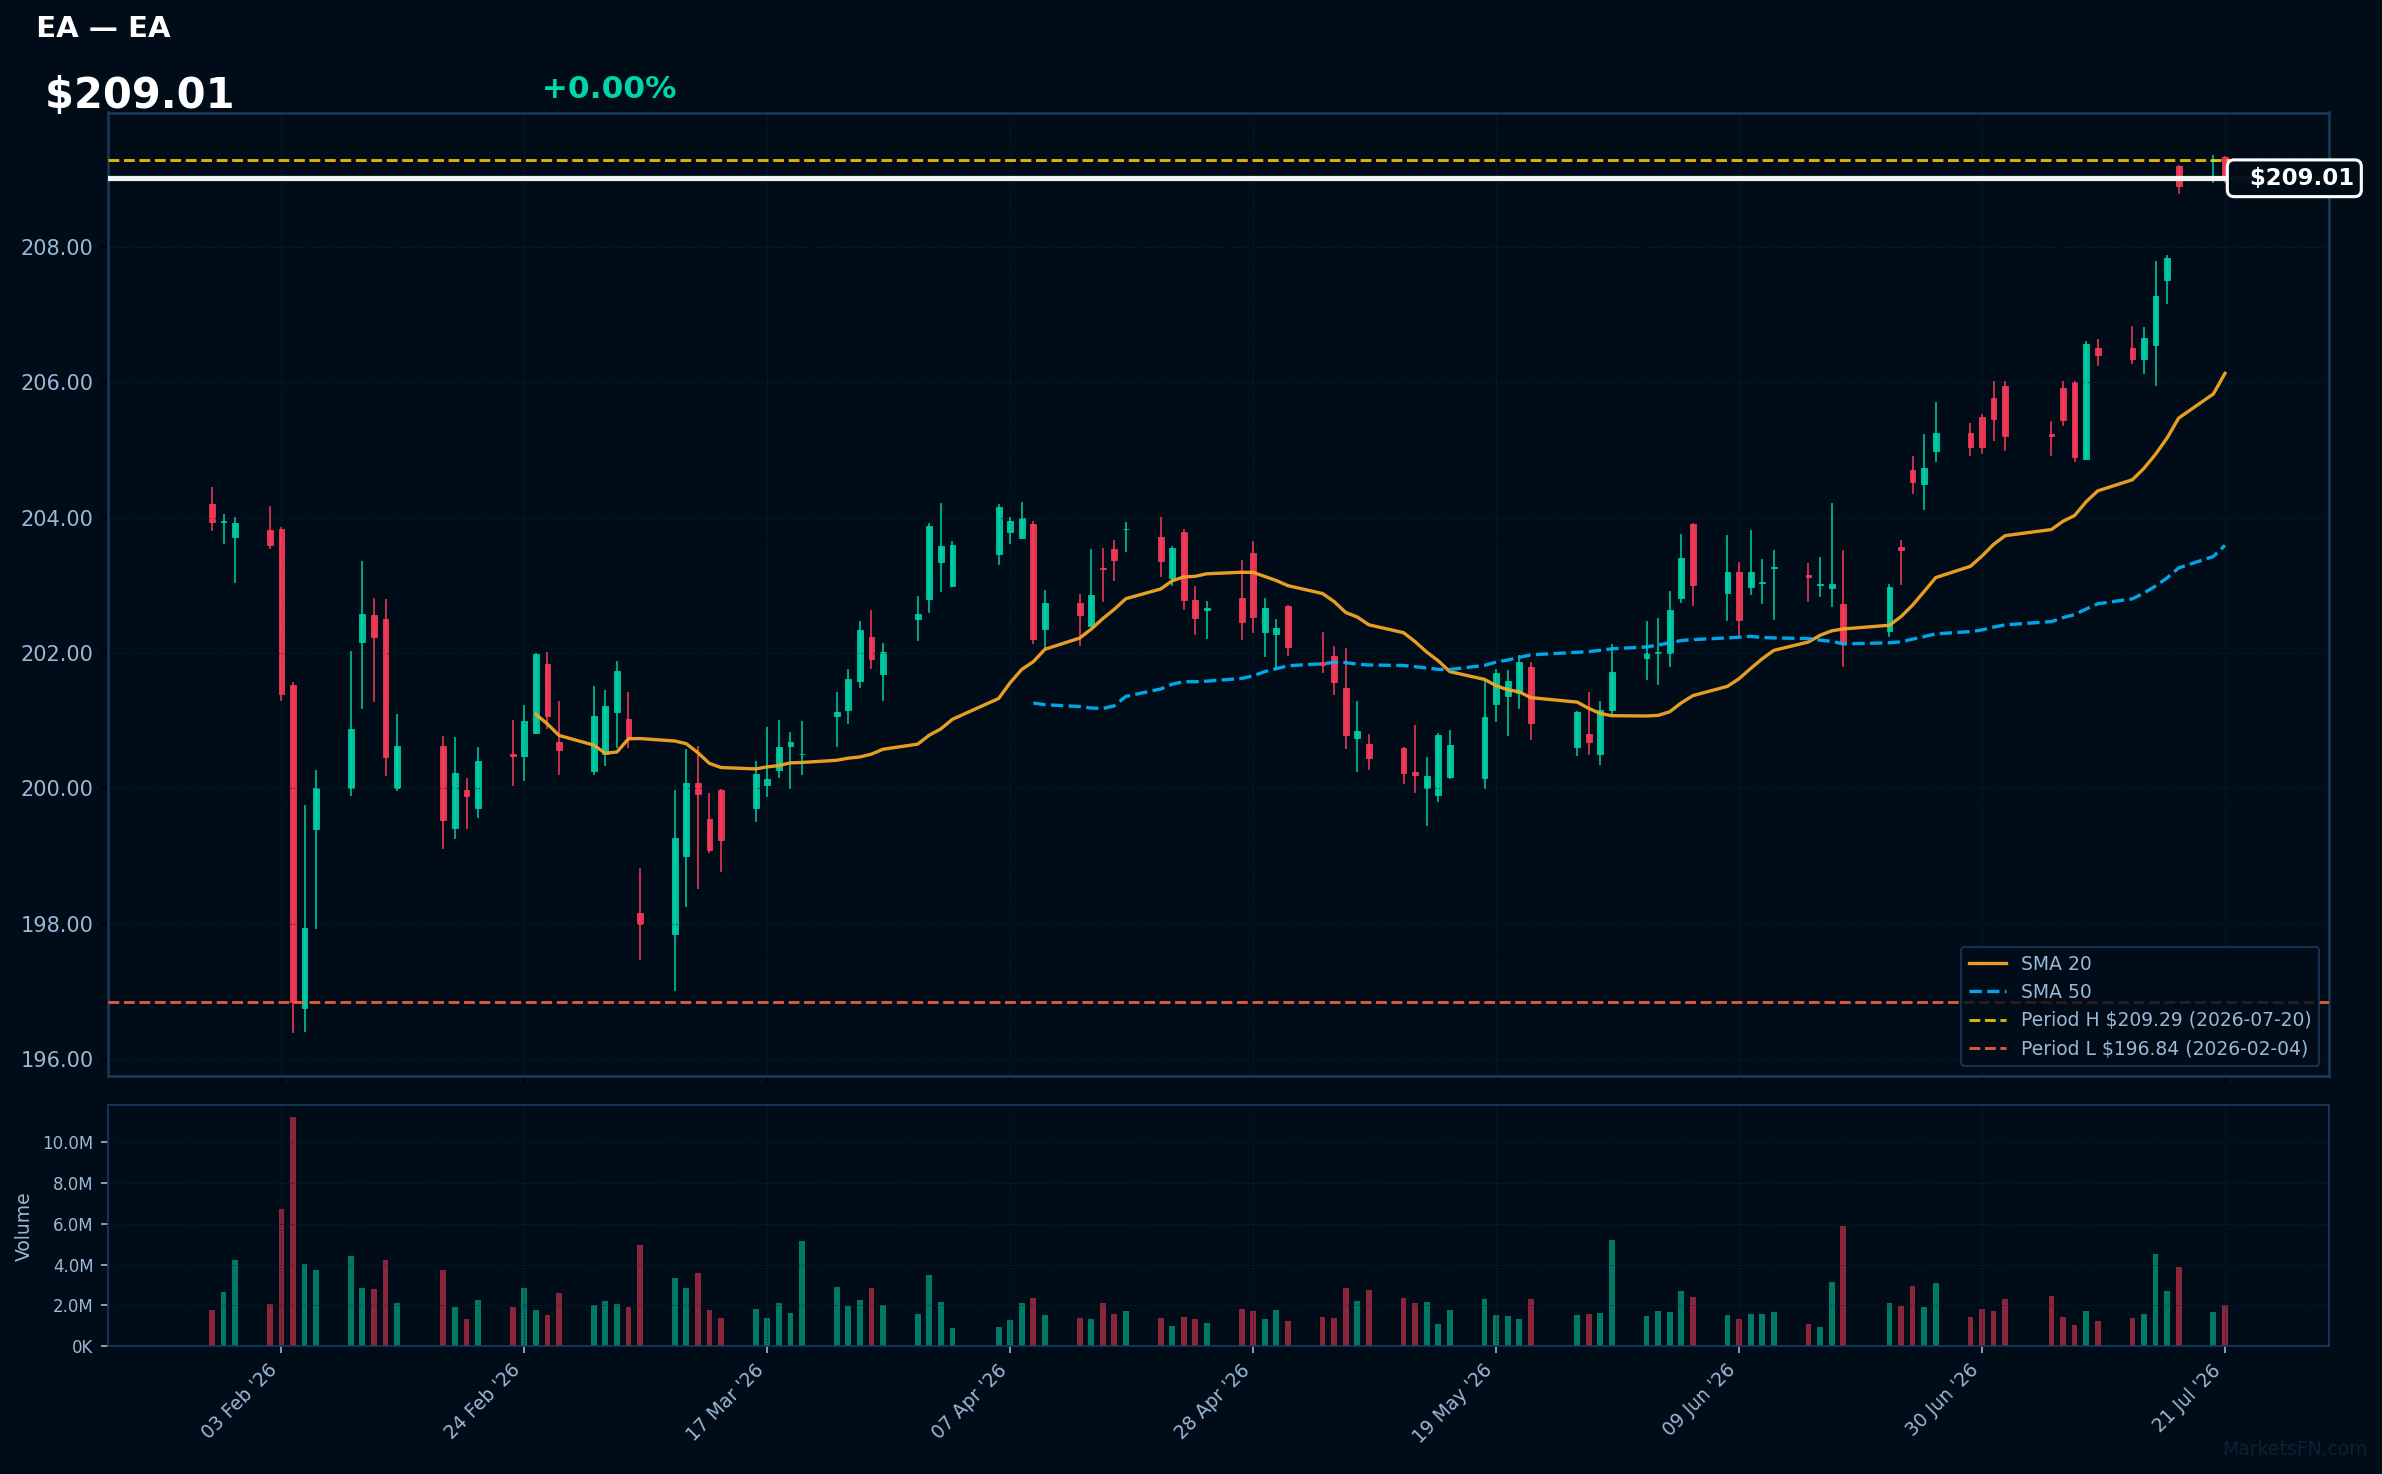
Task: Click the 204.00 price axis label
Action: [57, 518]
